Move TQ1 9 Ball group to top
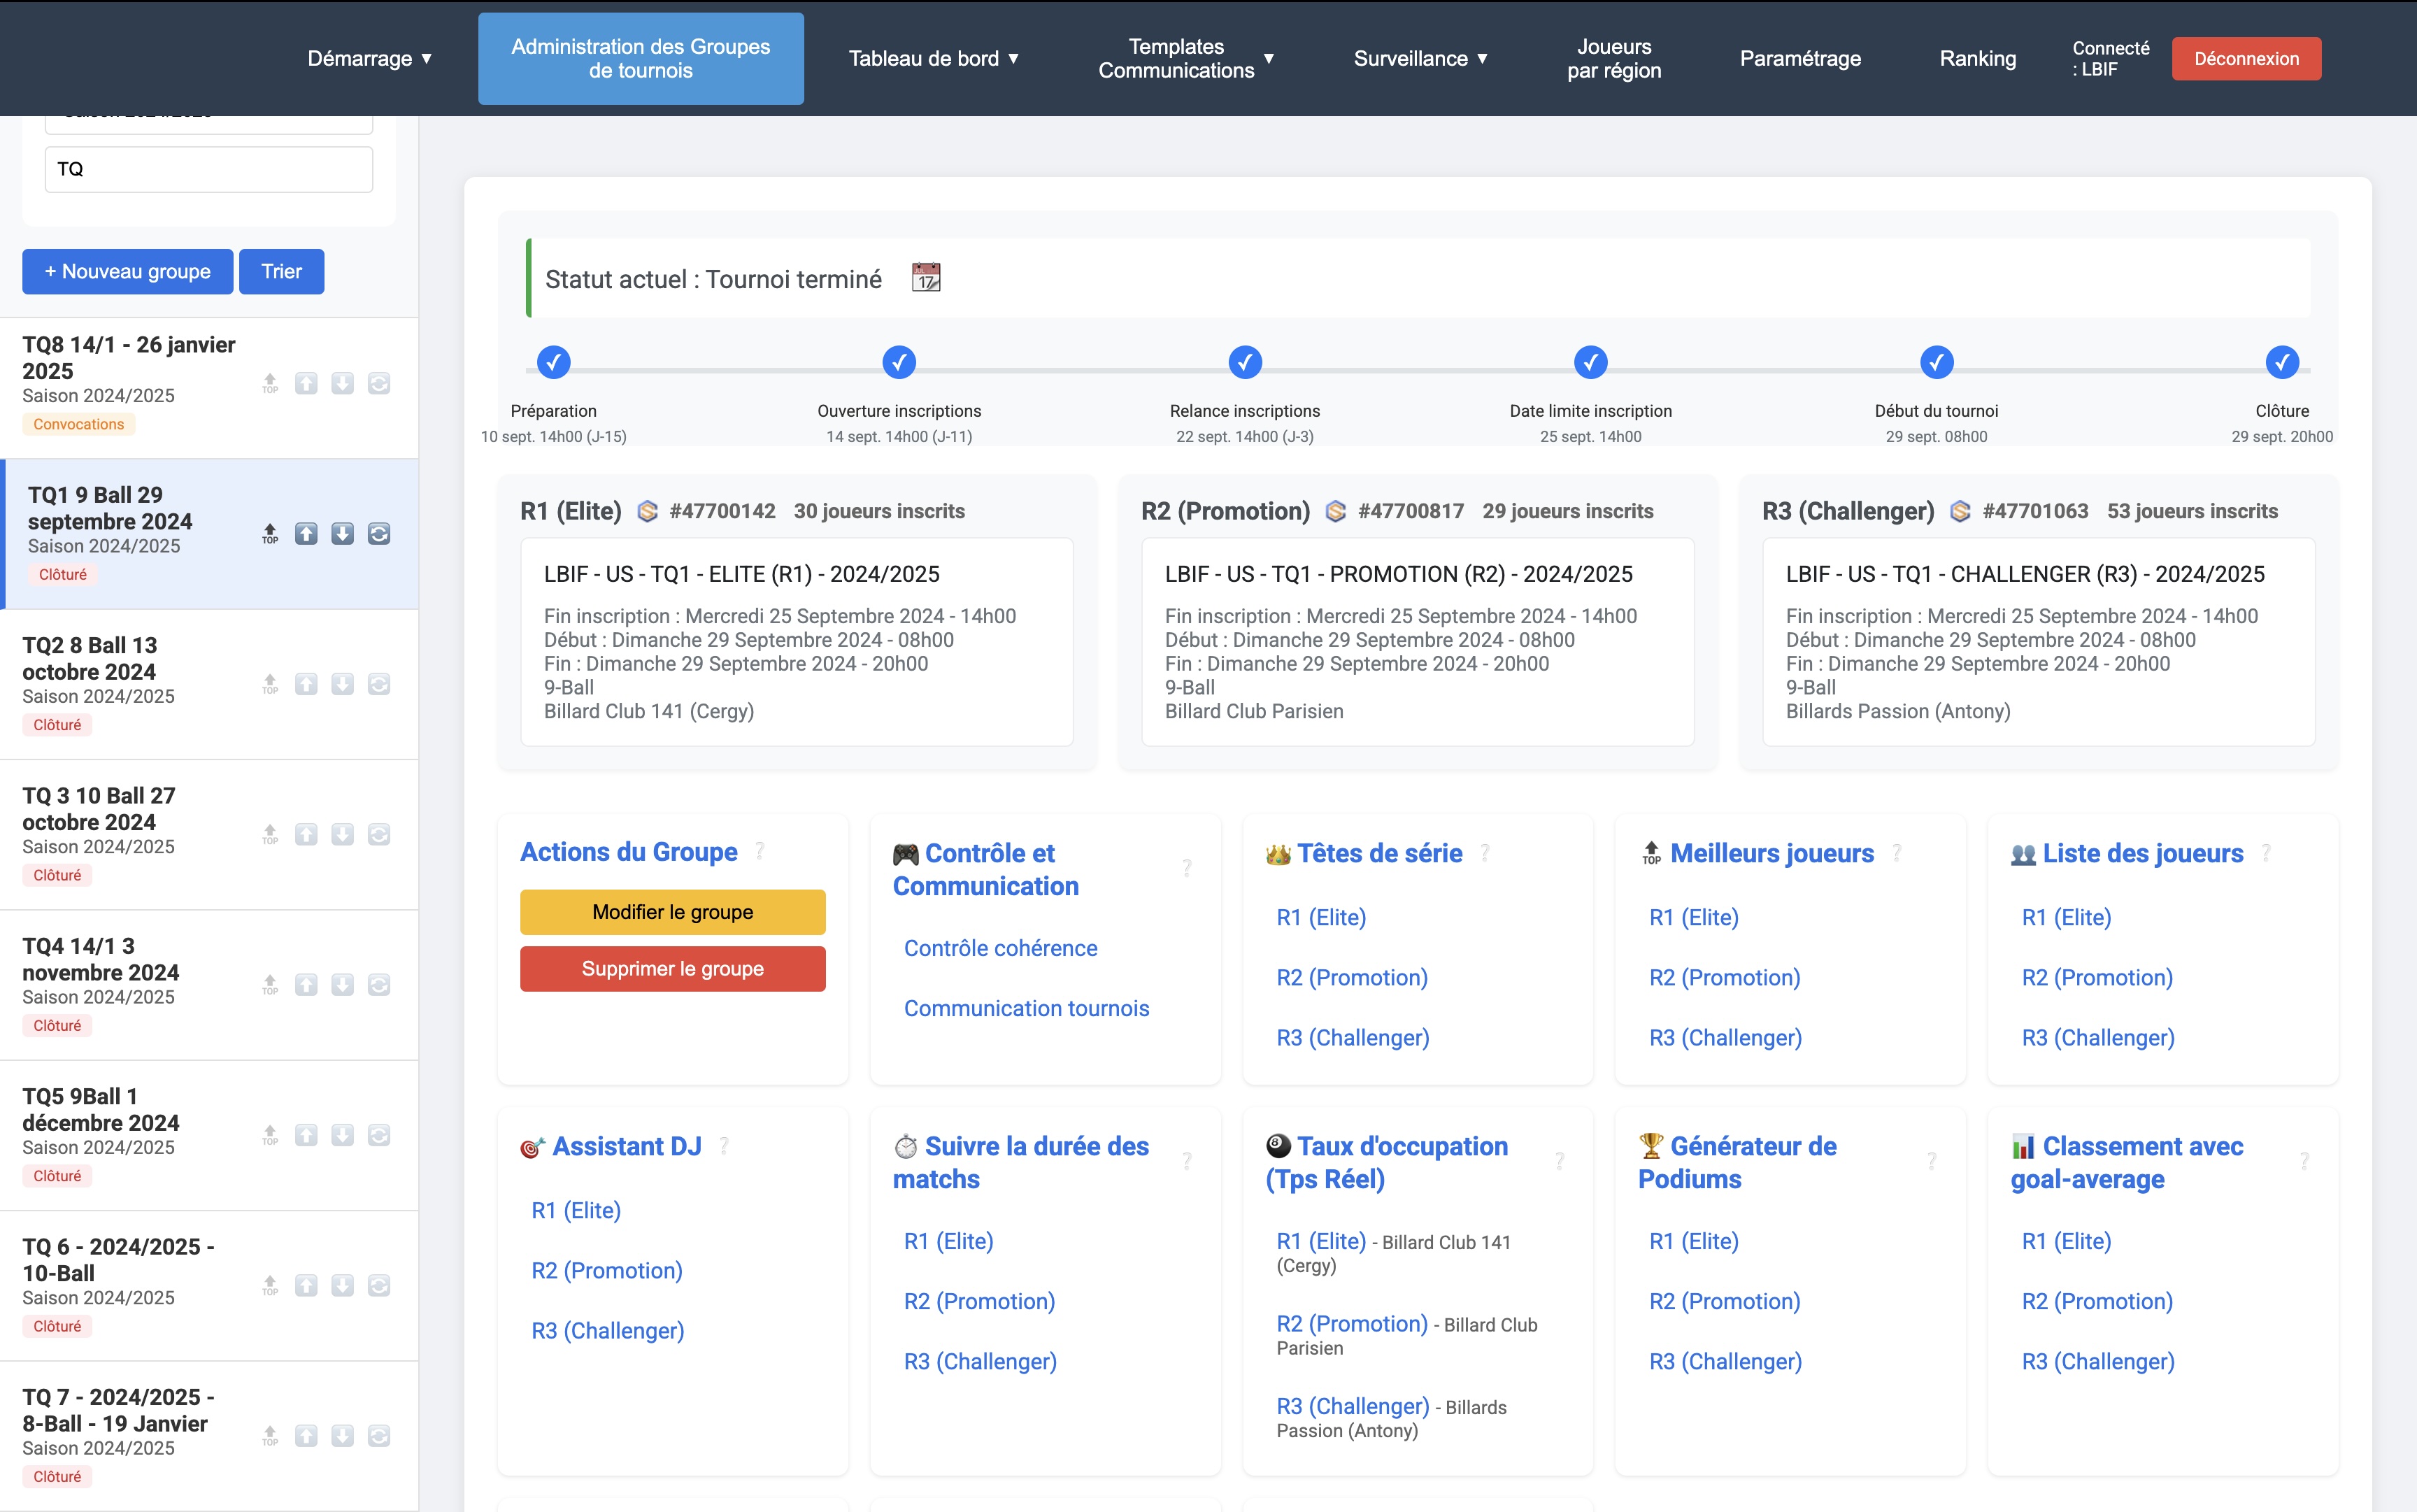The height and width of the screenshot is (1512, 2417). click(x=270, y=534)
